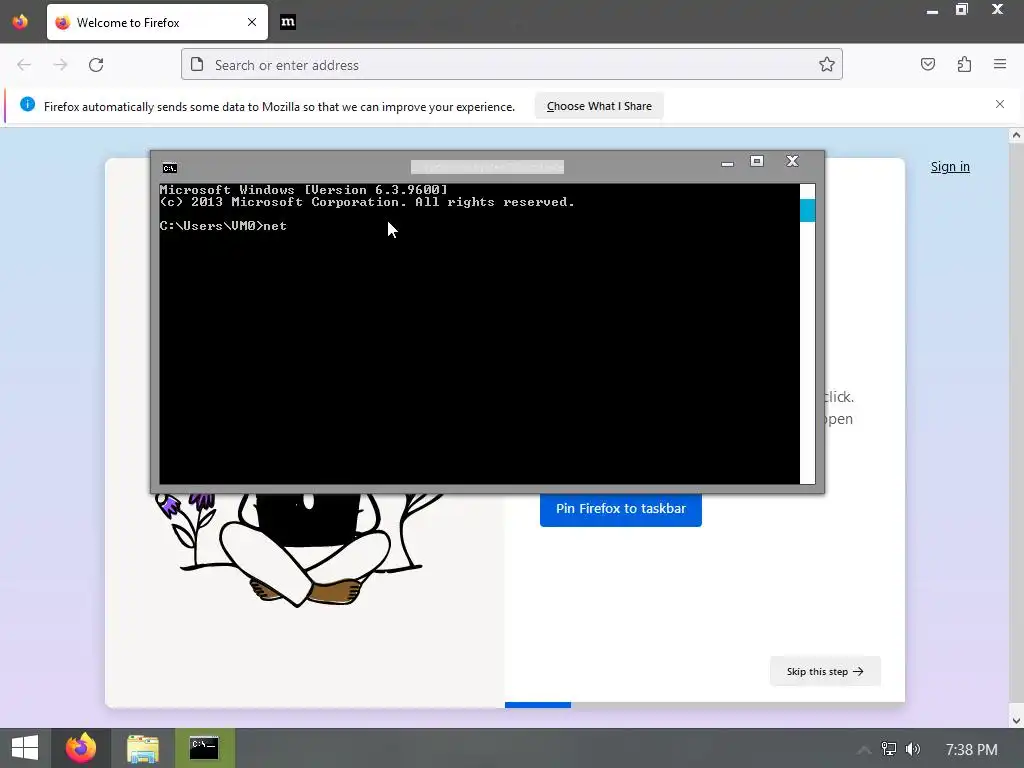Open the Firefox hamburger application menu
The height and width of the screenshot is (768, 1024).
[x=999, y=64]
